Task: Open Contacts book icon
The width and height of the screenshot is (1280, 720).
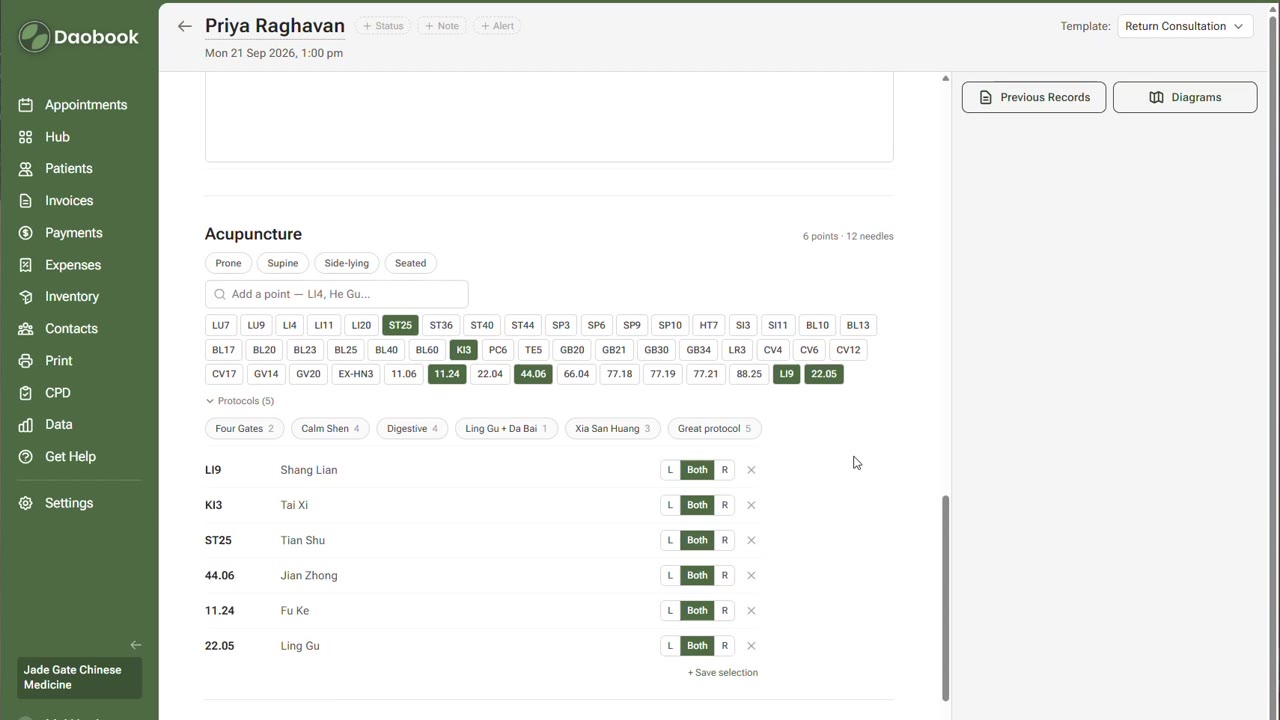Action: (26, 329)
